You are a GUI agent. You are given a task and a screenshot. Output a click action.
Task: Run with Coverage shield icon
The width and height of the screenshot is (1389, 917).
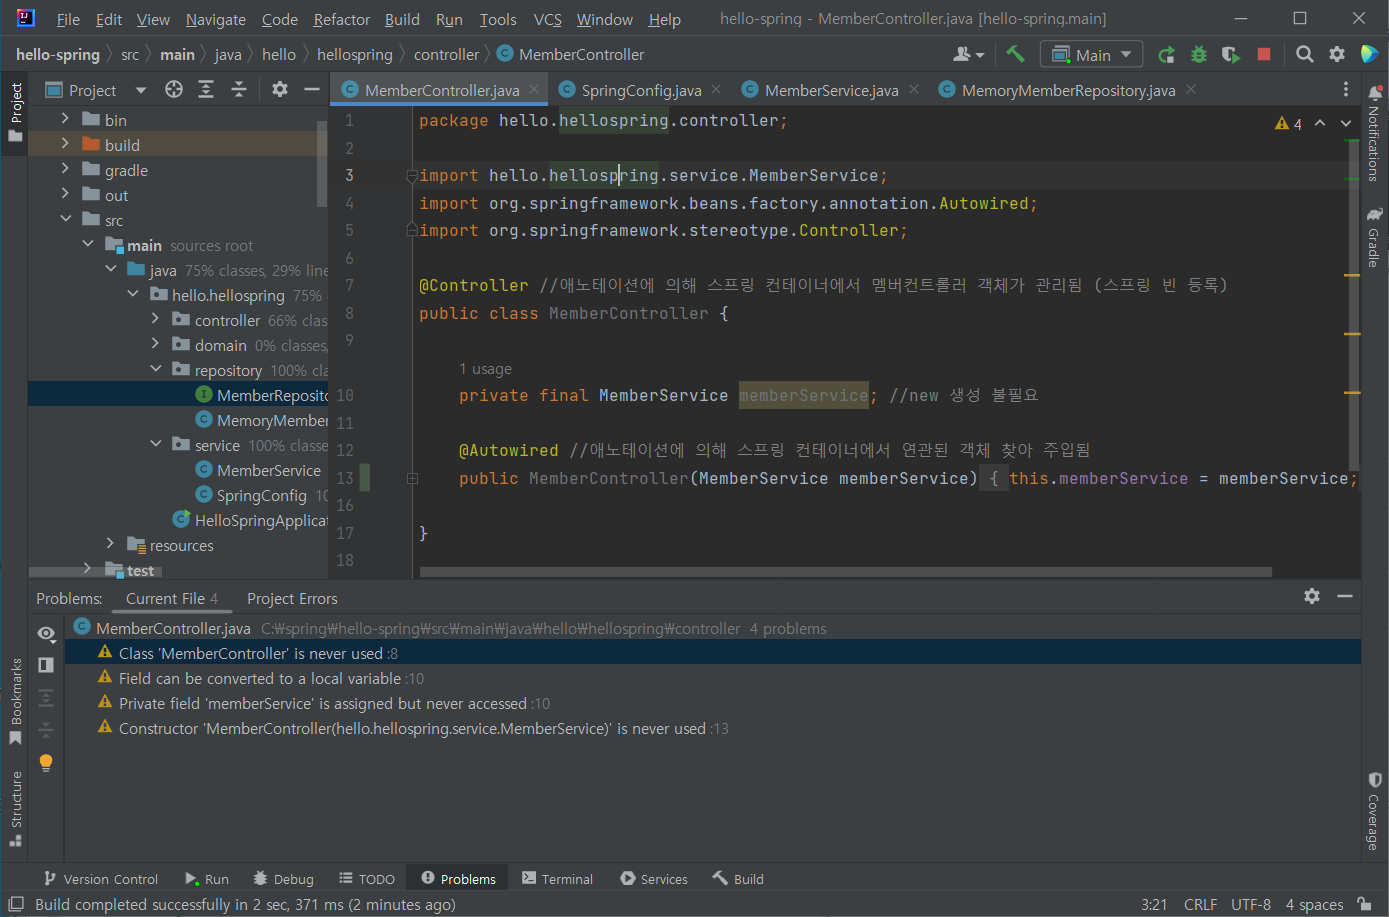[1231, 55]
